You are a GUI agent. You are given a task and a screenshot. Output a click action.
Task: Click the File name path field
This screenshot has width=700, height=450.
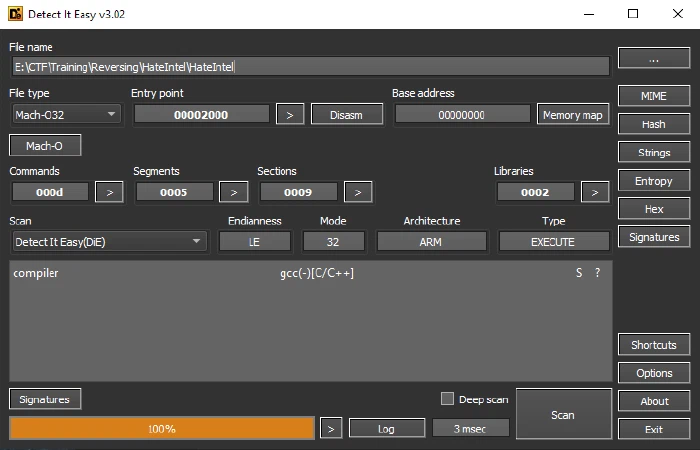coord(311,67)
